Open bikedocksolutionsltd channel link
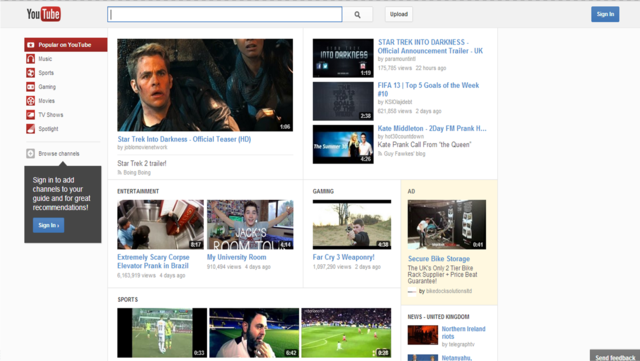Screen dimensions: 640x361 tap(449, 291)
